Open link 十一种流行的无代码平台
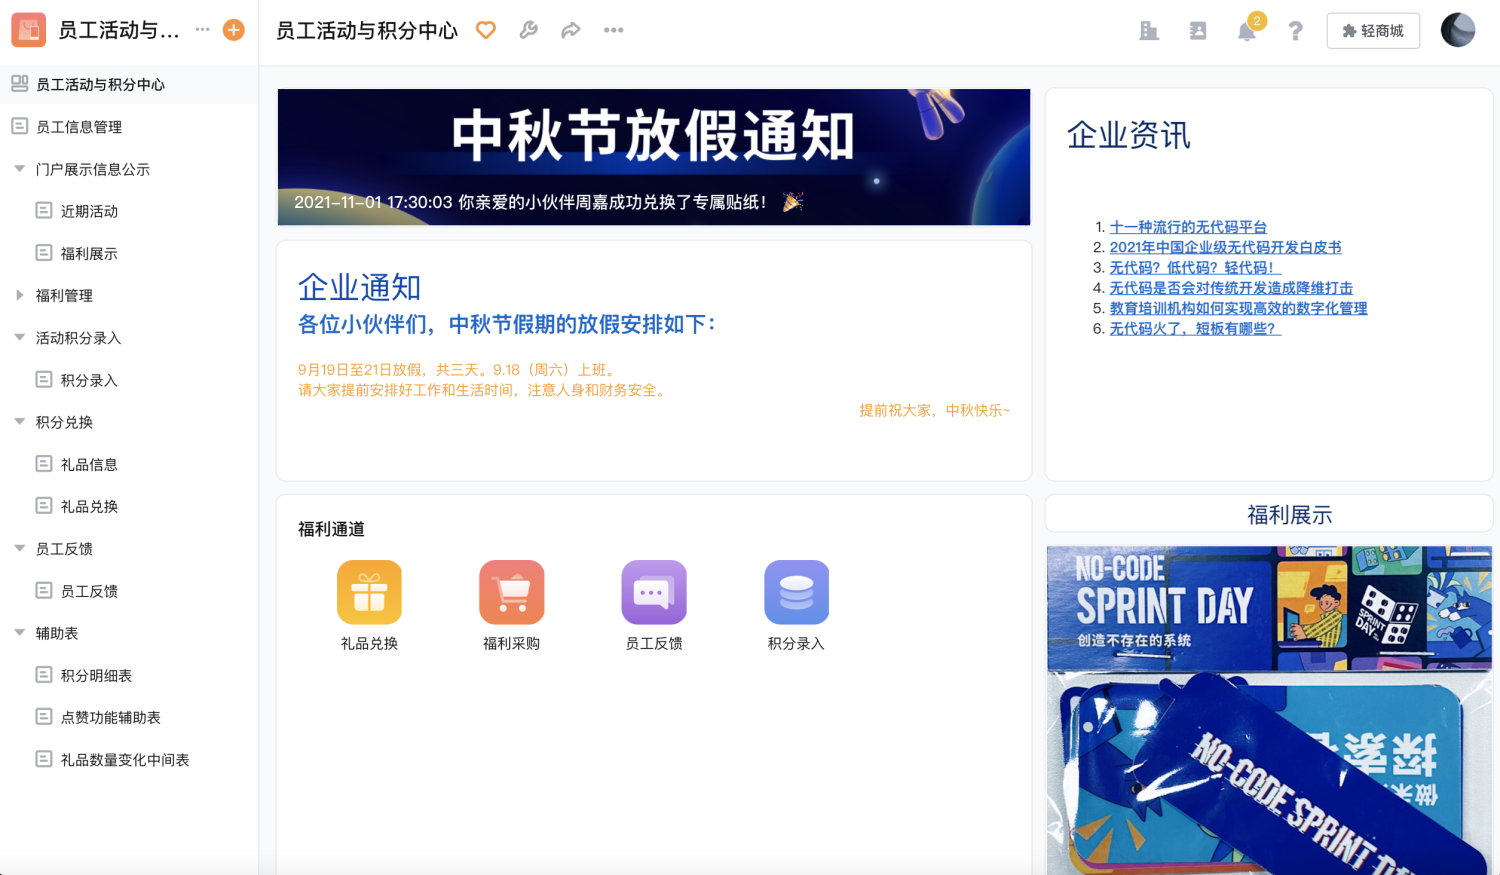Screen dimensions: 1500x875 point(1188,227)
